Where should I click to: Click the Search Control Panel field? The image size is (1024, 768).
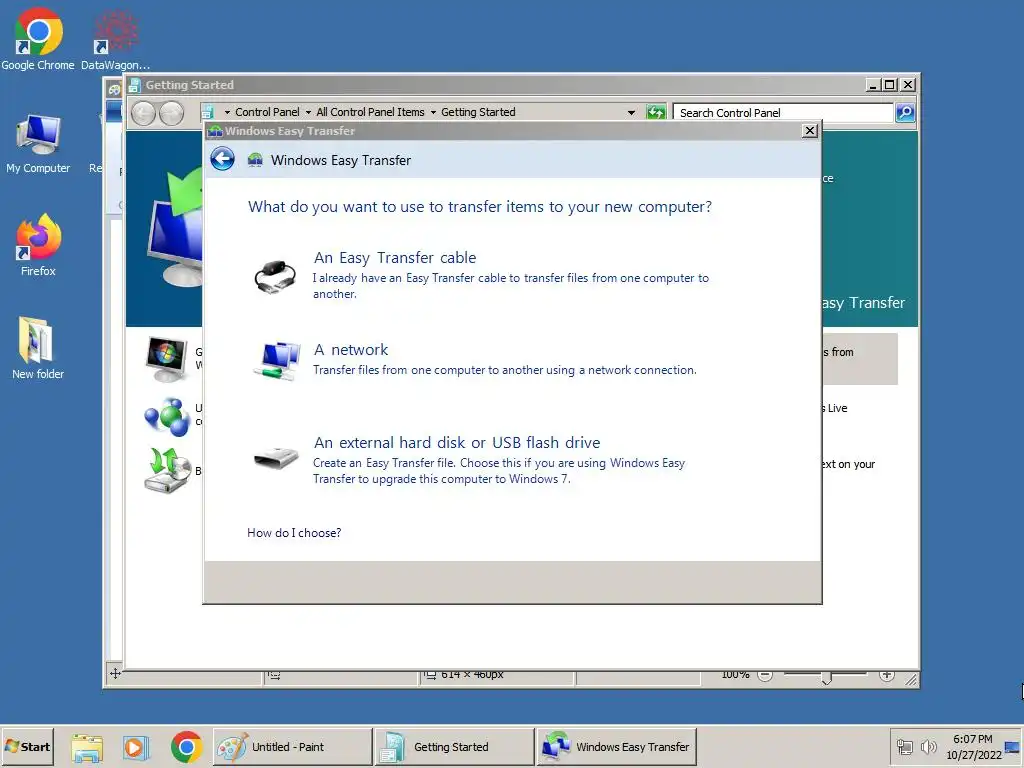click(783, 112)
